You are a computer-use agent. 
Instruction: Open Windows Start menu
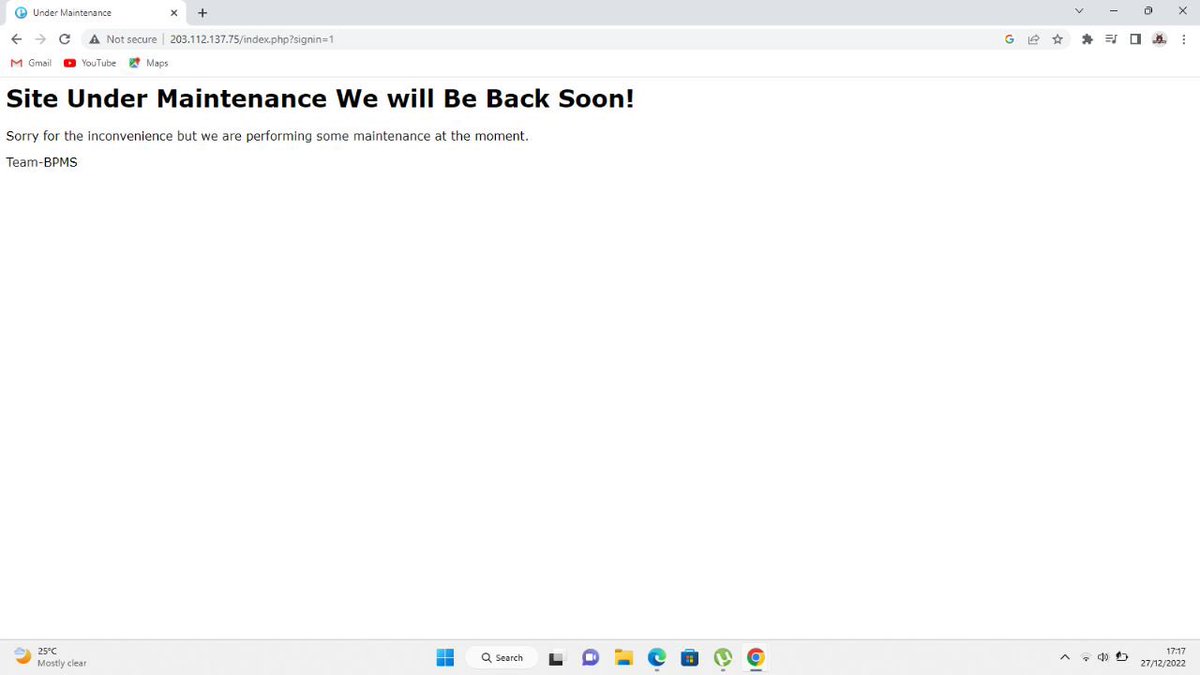(445, 657)
